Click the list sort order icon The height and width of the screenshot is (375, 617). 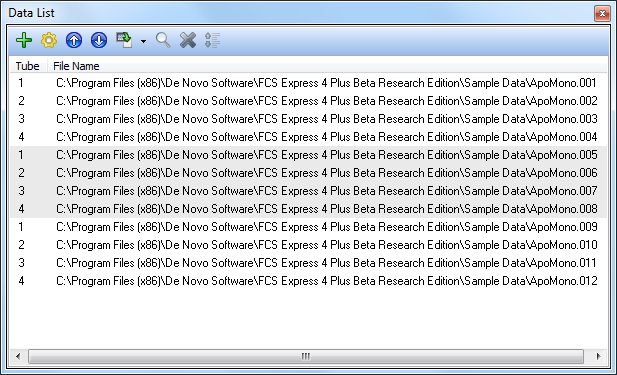pyautogui.click(x=212, y=40)
